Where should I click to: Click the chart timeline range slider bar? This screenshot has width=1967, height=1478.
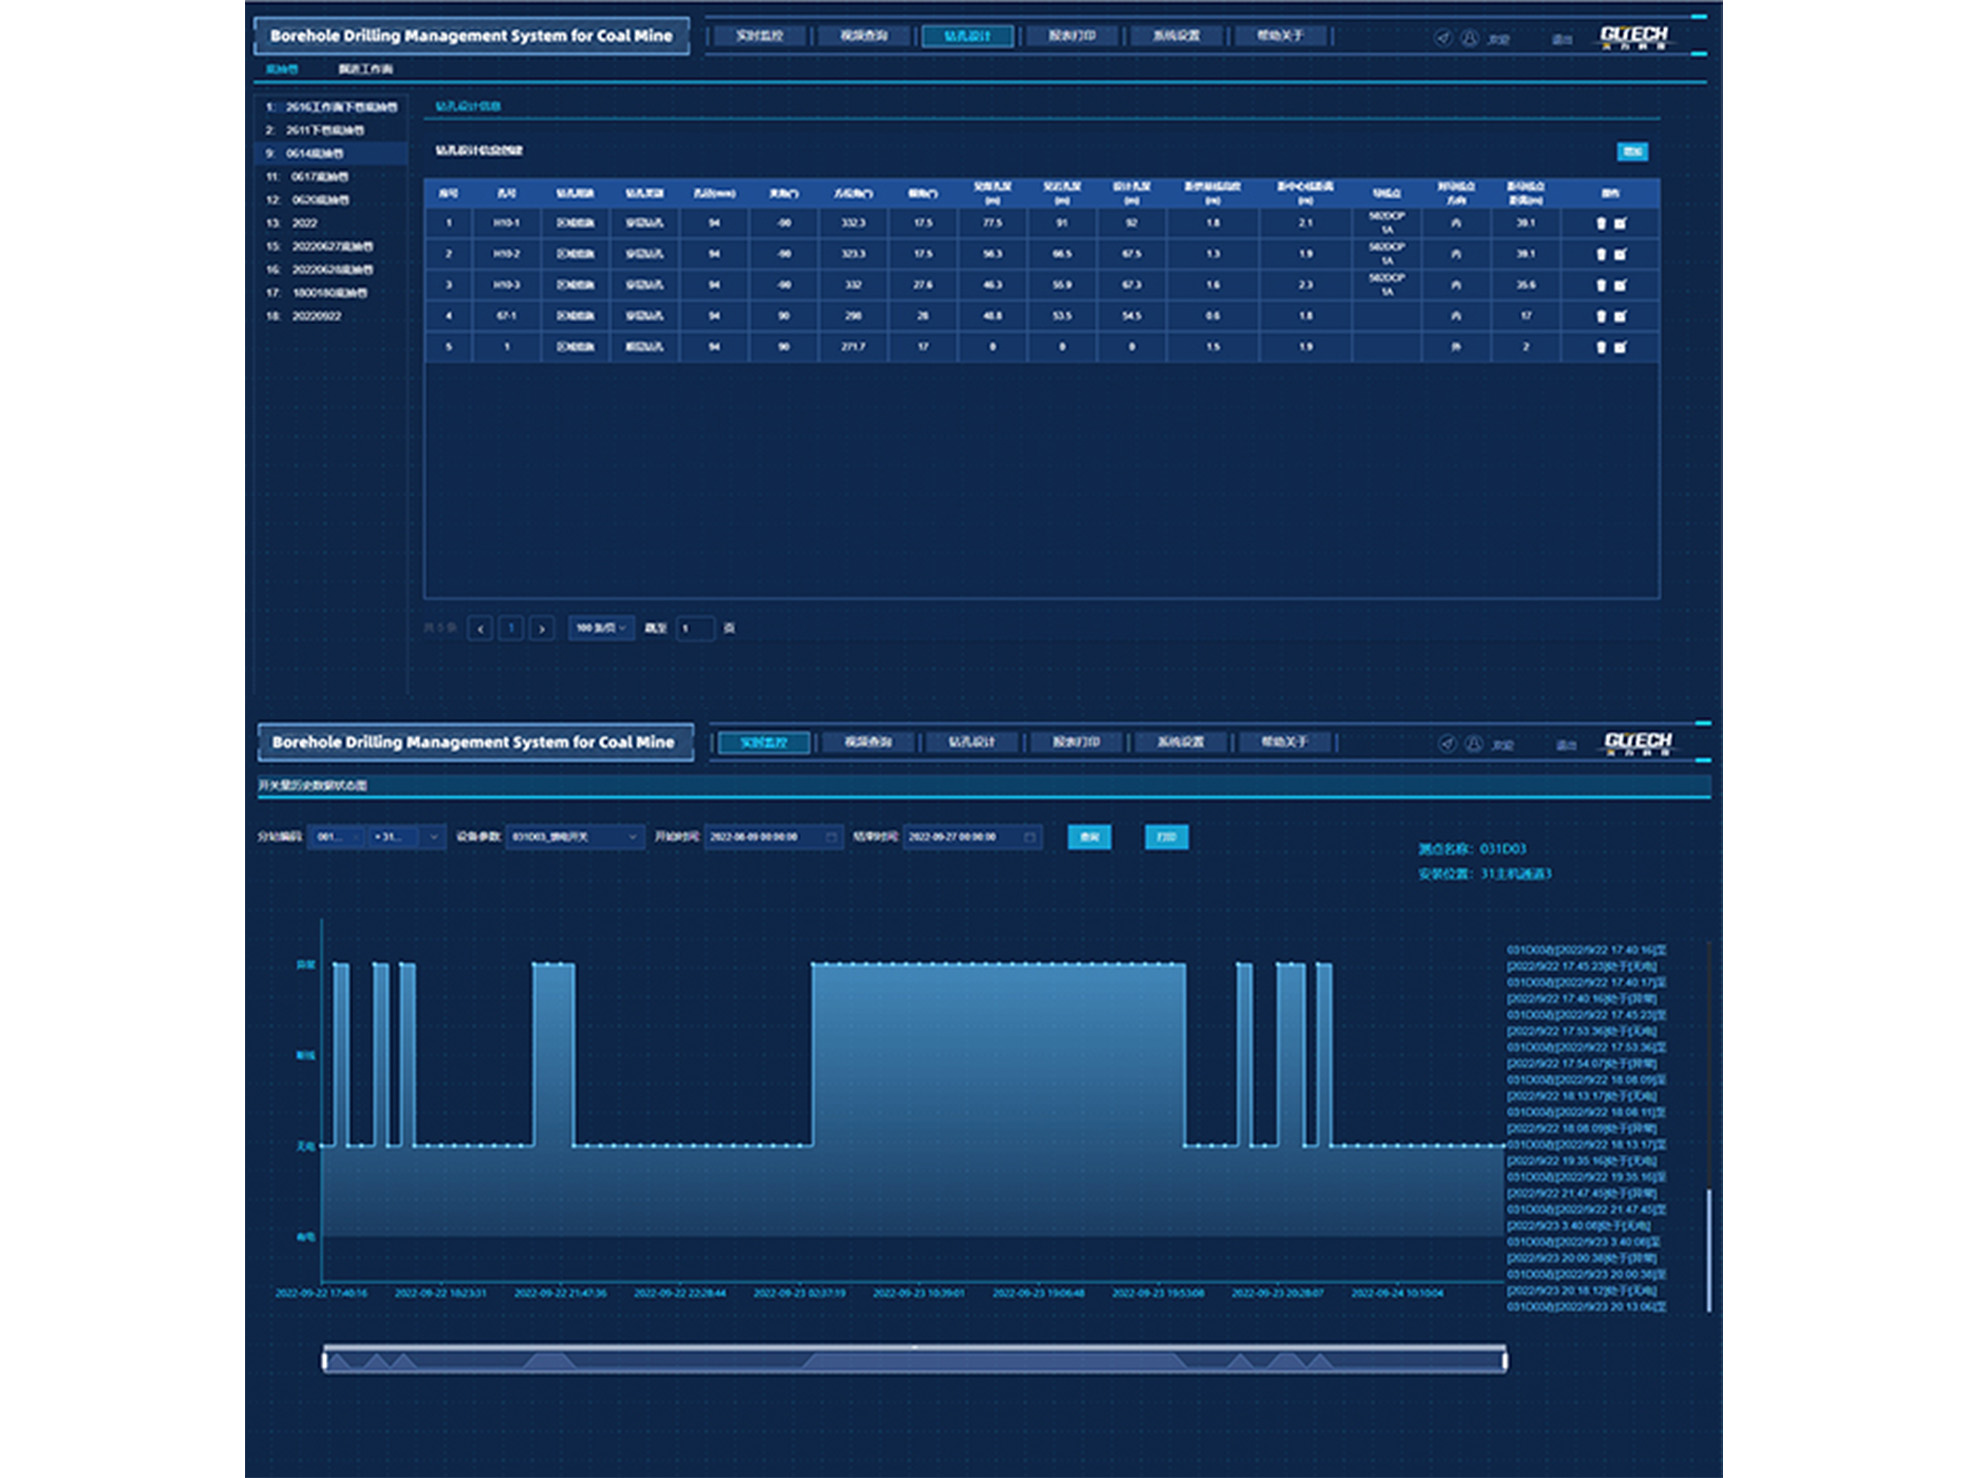click(914, 1360)
